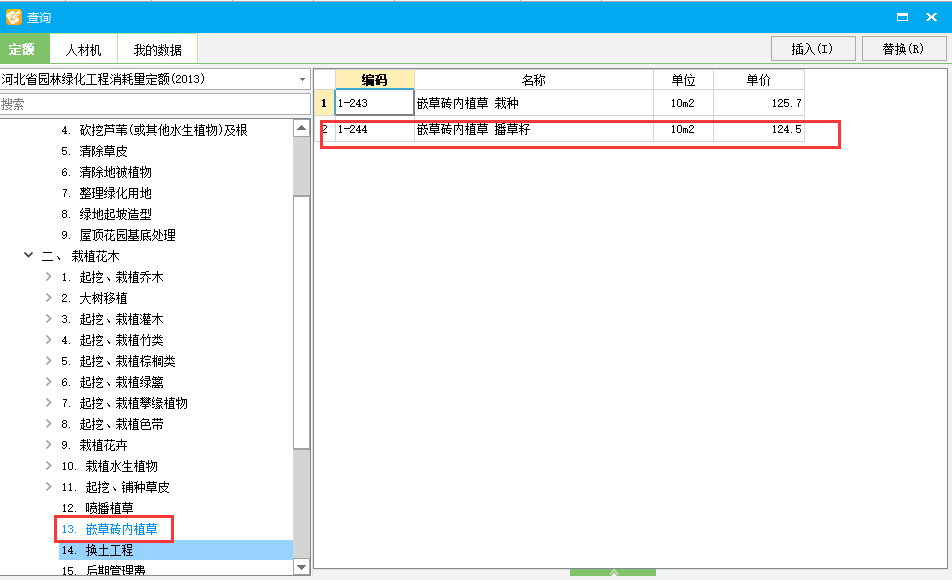The height and width of the screenshot is (580, 952).
Task: Select the 1-243 code cell
Action: [x=374, y=103]
